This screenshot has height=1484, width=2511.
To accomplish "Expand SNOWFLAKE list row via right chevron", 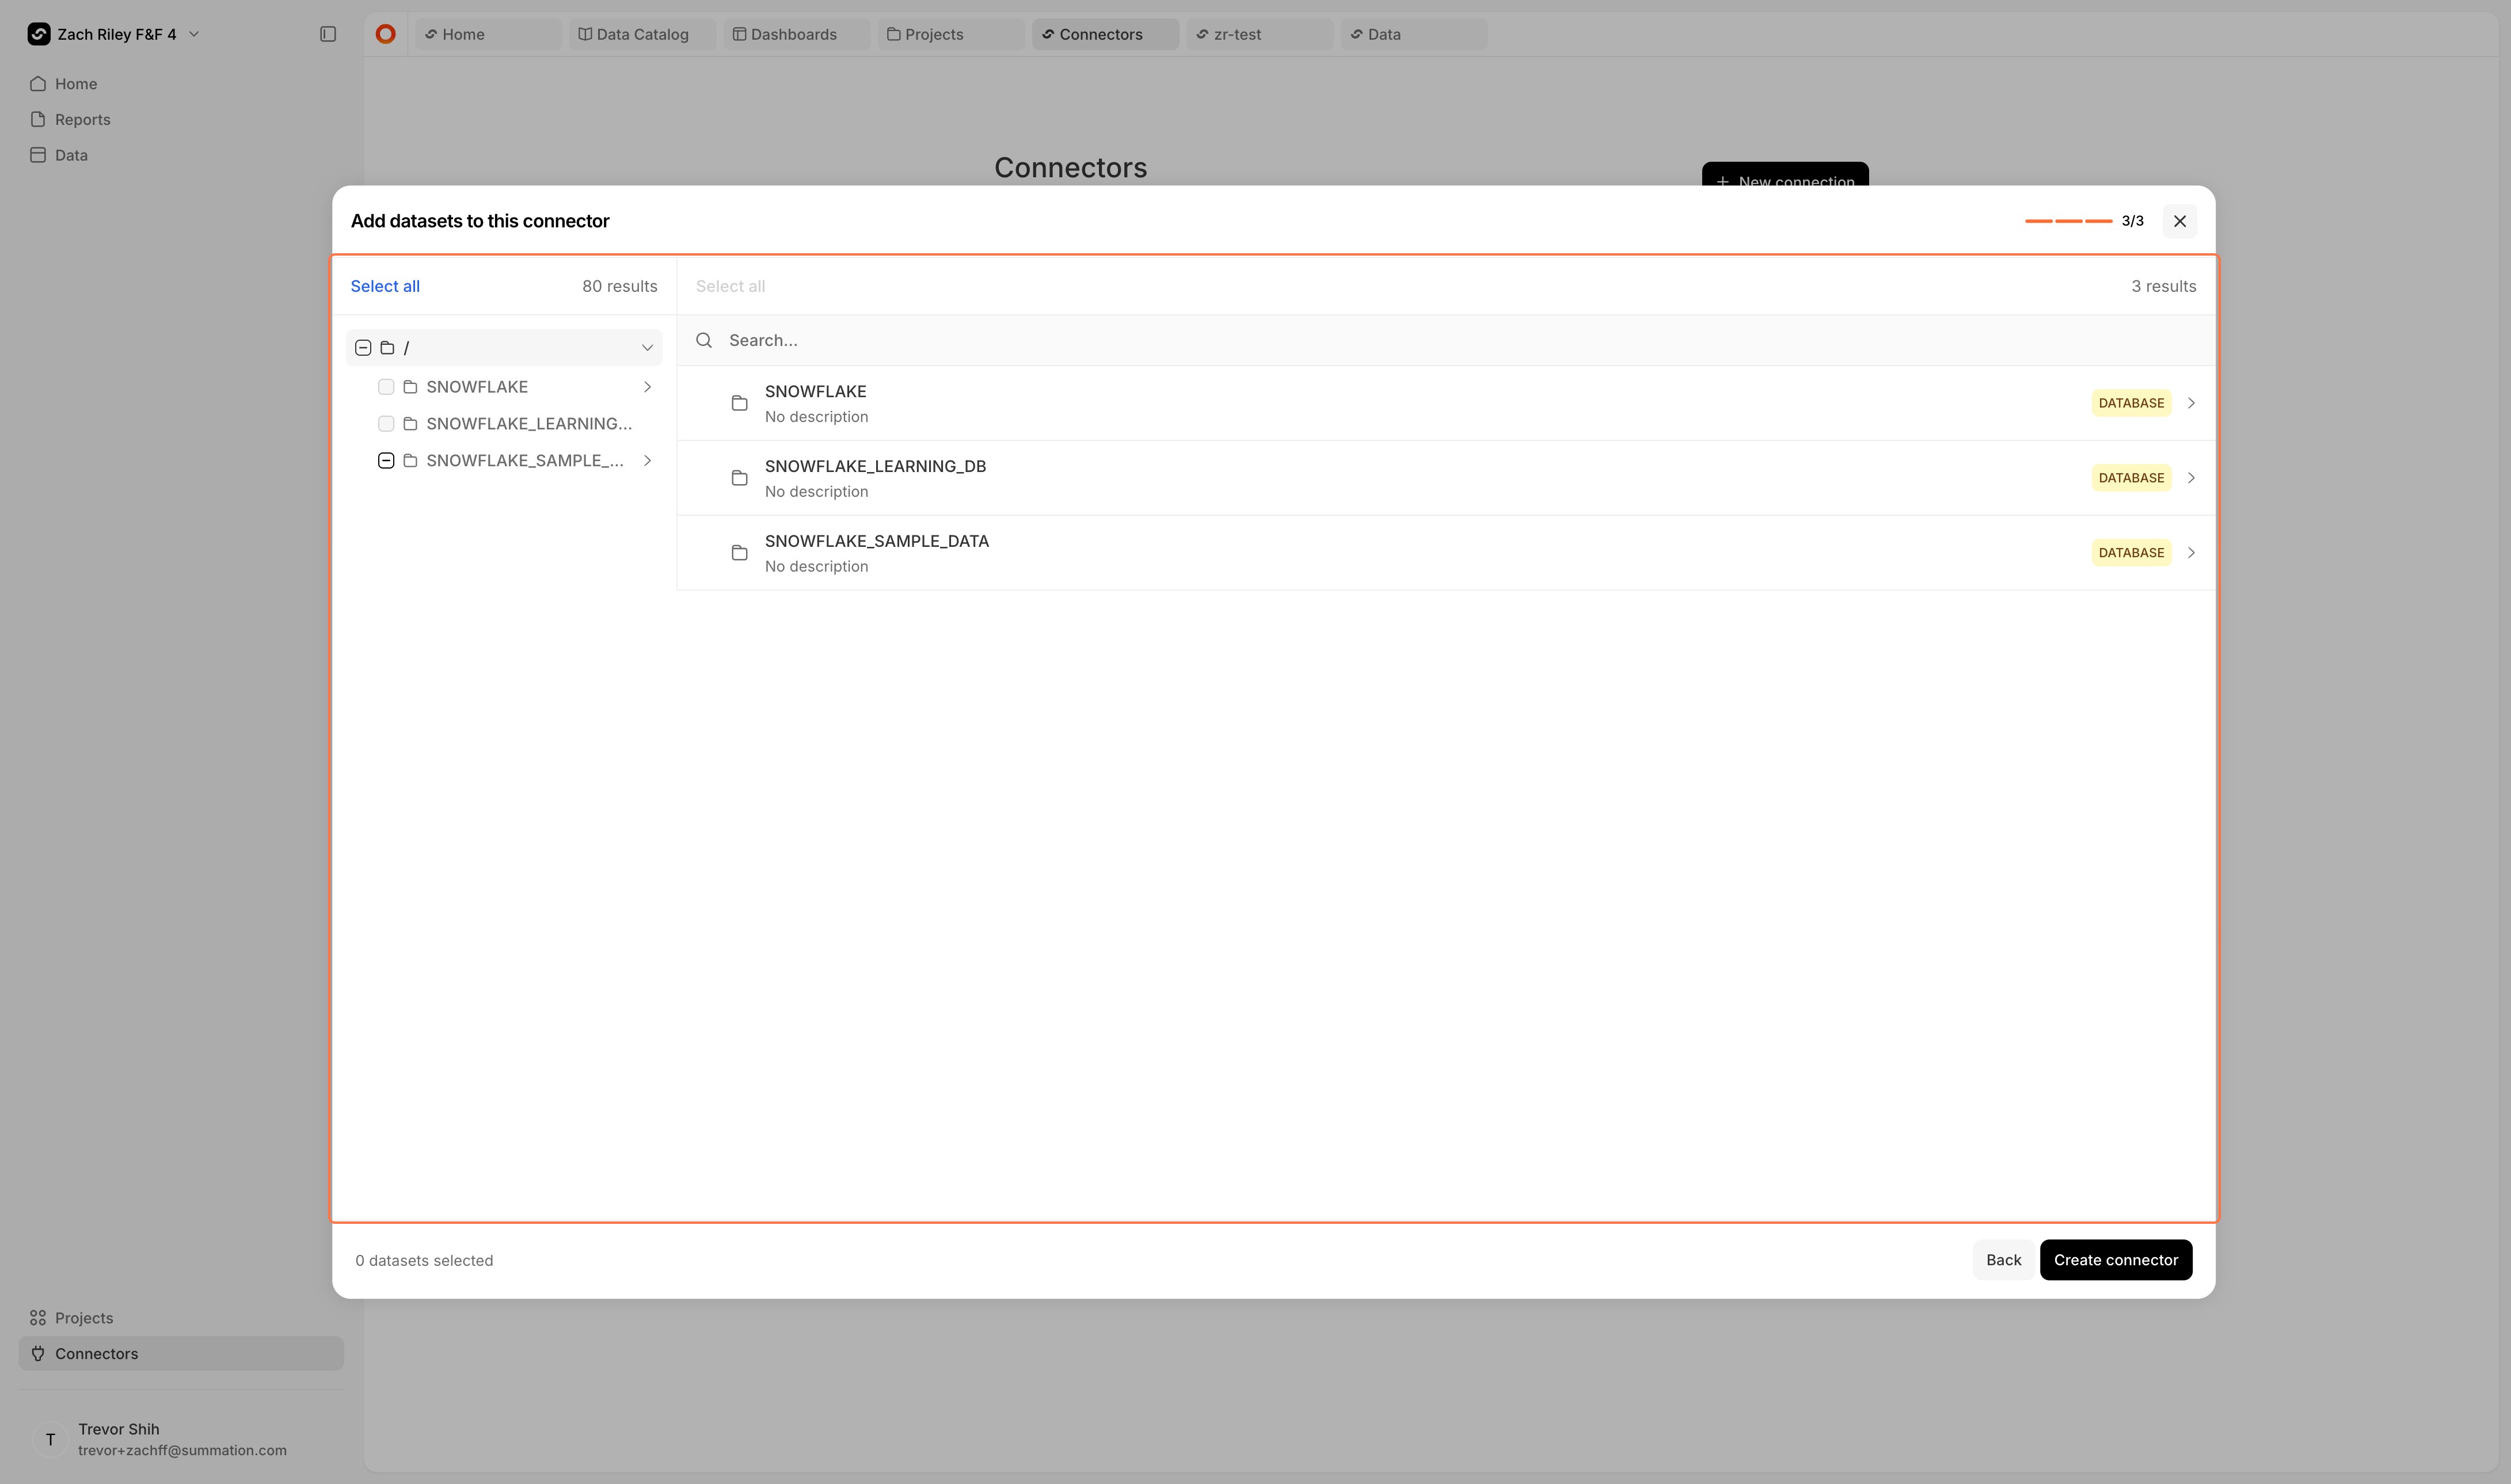I will click(2191, 403).
